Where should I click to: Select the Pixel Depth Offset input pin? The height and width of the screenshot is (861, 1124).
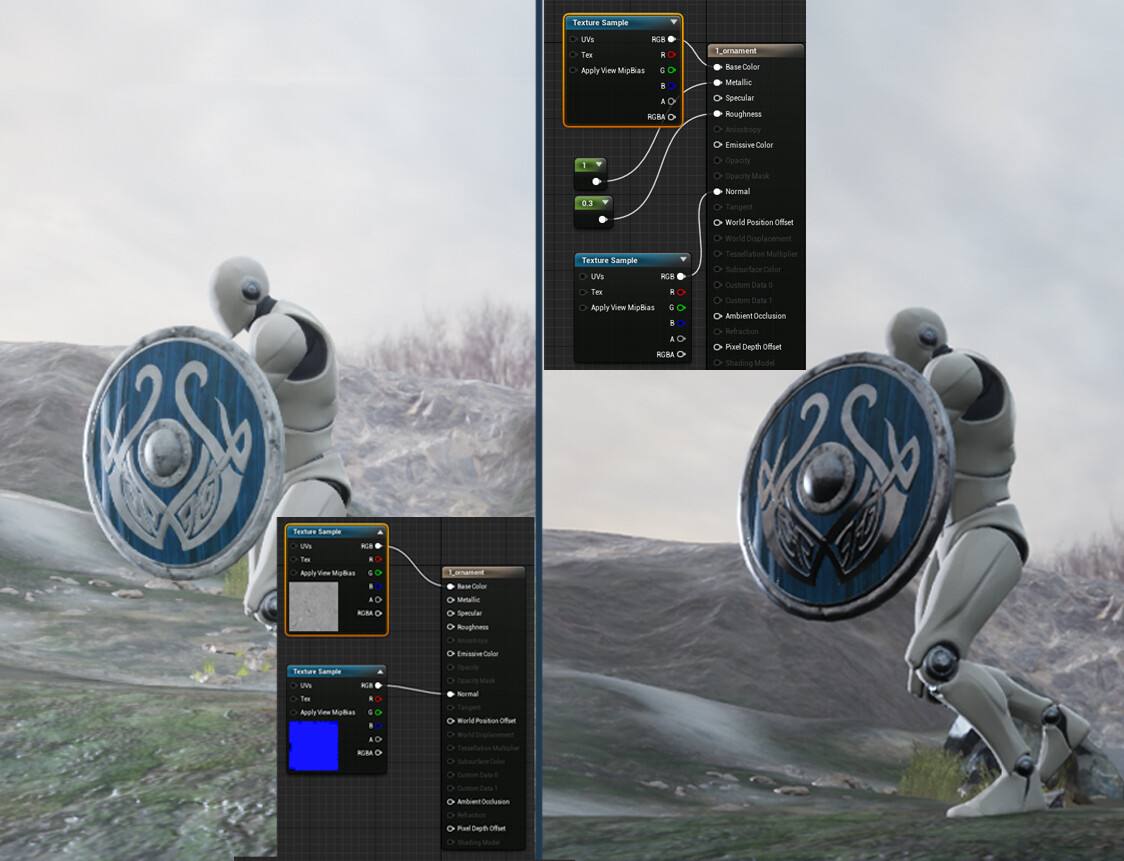pyautogui.click(x=716, y=347)
